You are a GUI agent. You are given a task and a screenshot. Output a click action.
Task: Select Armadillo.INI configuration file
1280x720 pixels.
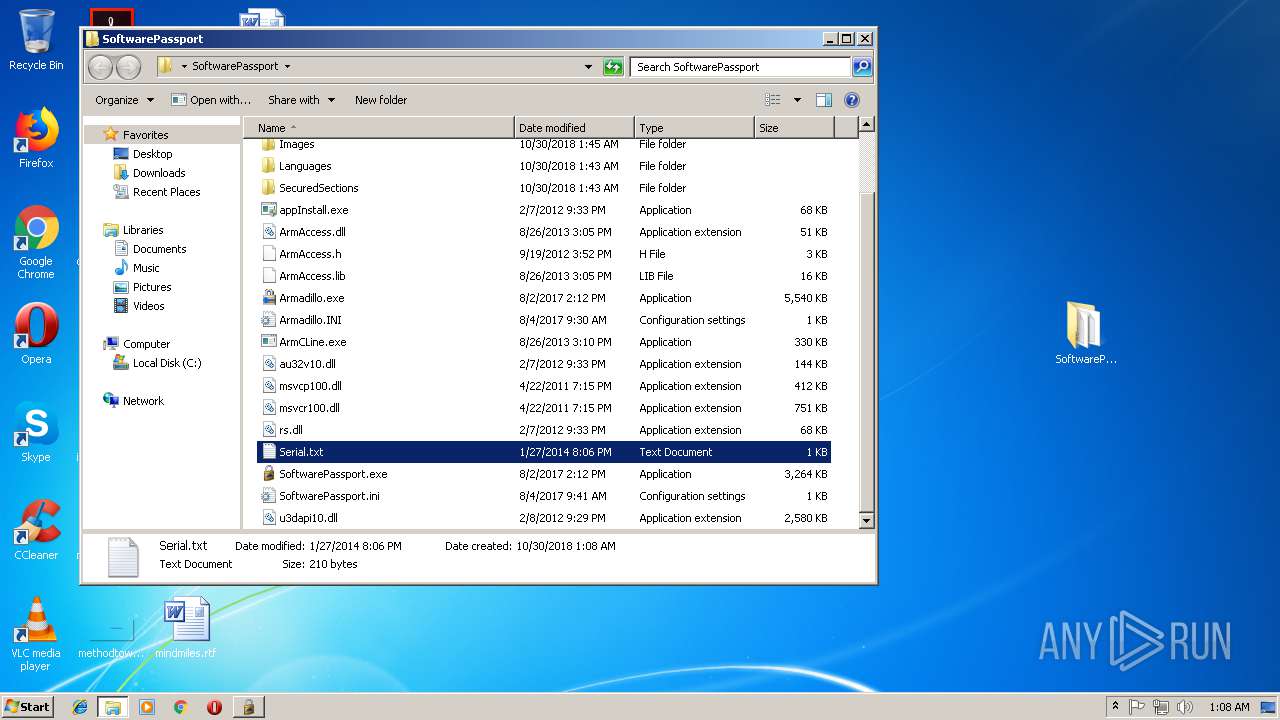click(544, 320)
